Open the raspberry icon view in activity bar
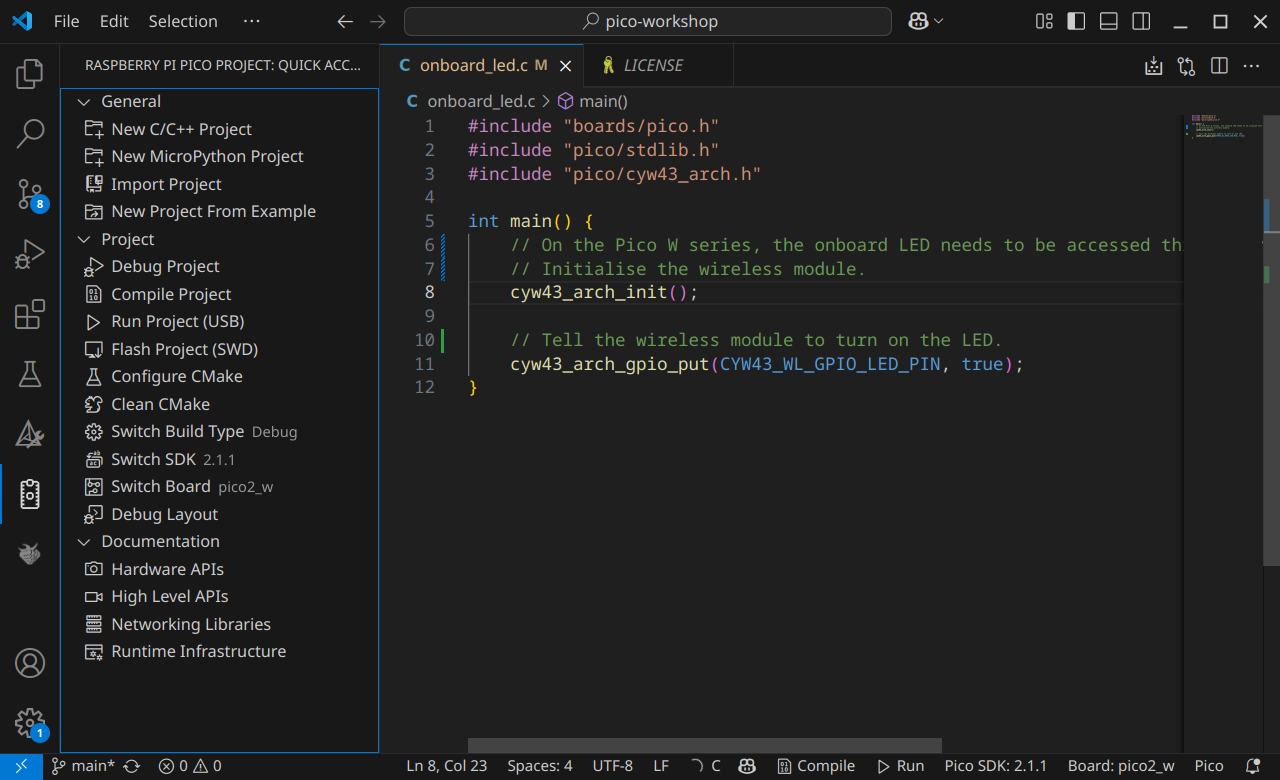 30,554
